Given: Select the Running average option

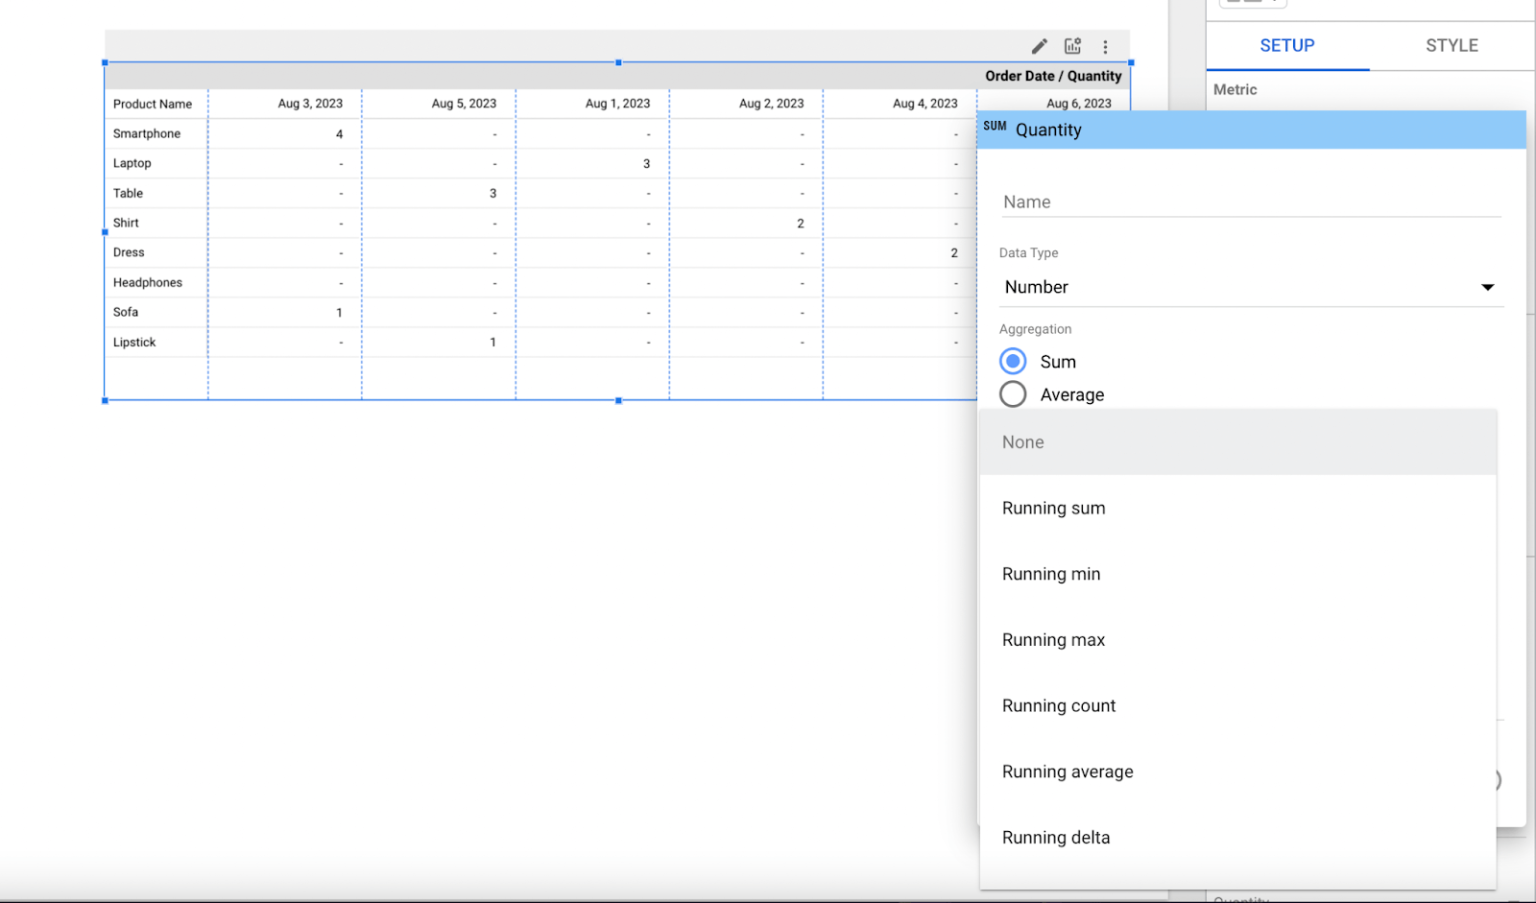Looking at the screenshot, I should [1067, 771].
